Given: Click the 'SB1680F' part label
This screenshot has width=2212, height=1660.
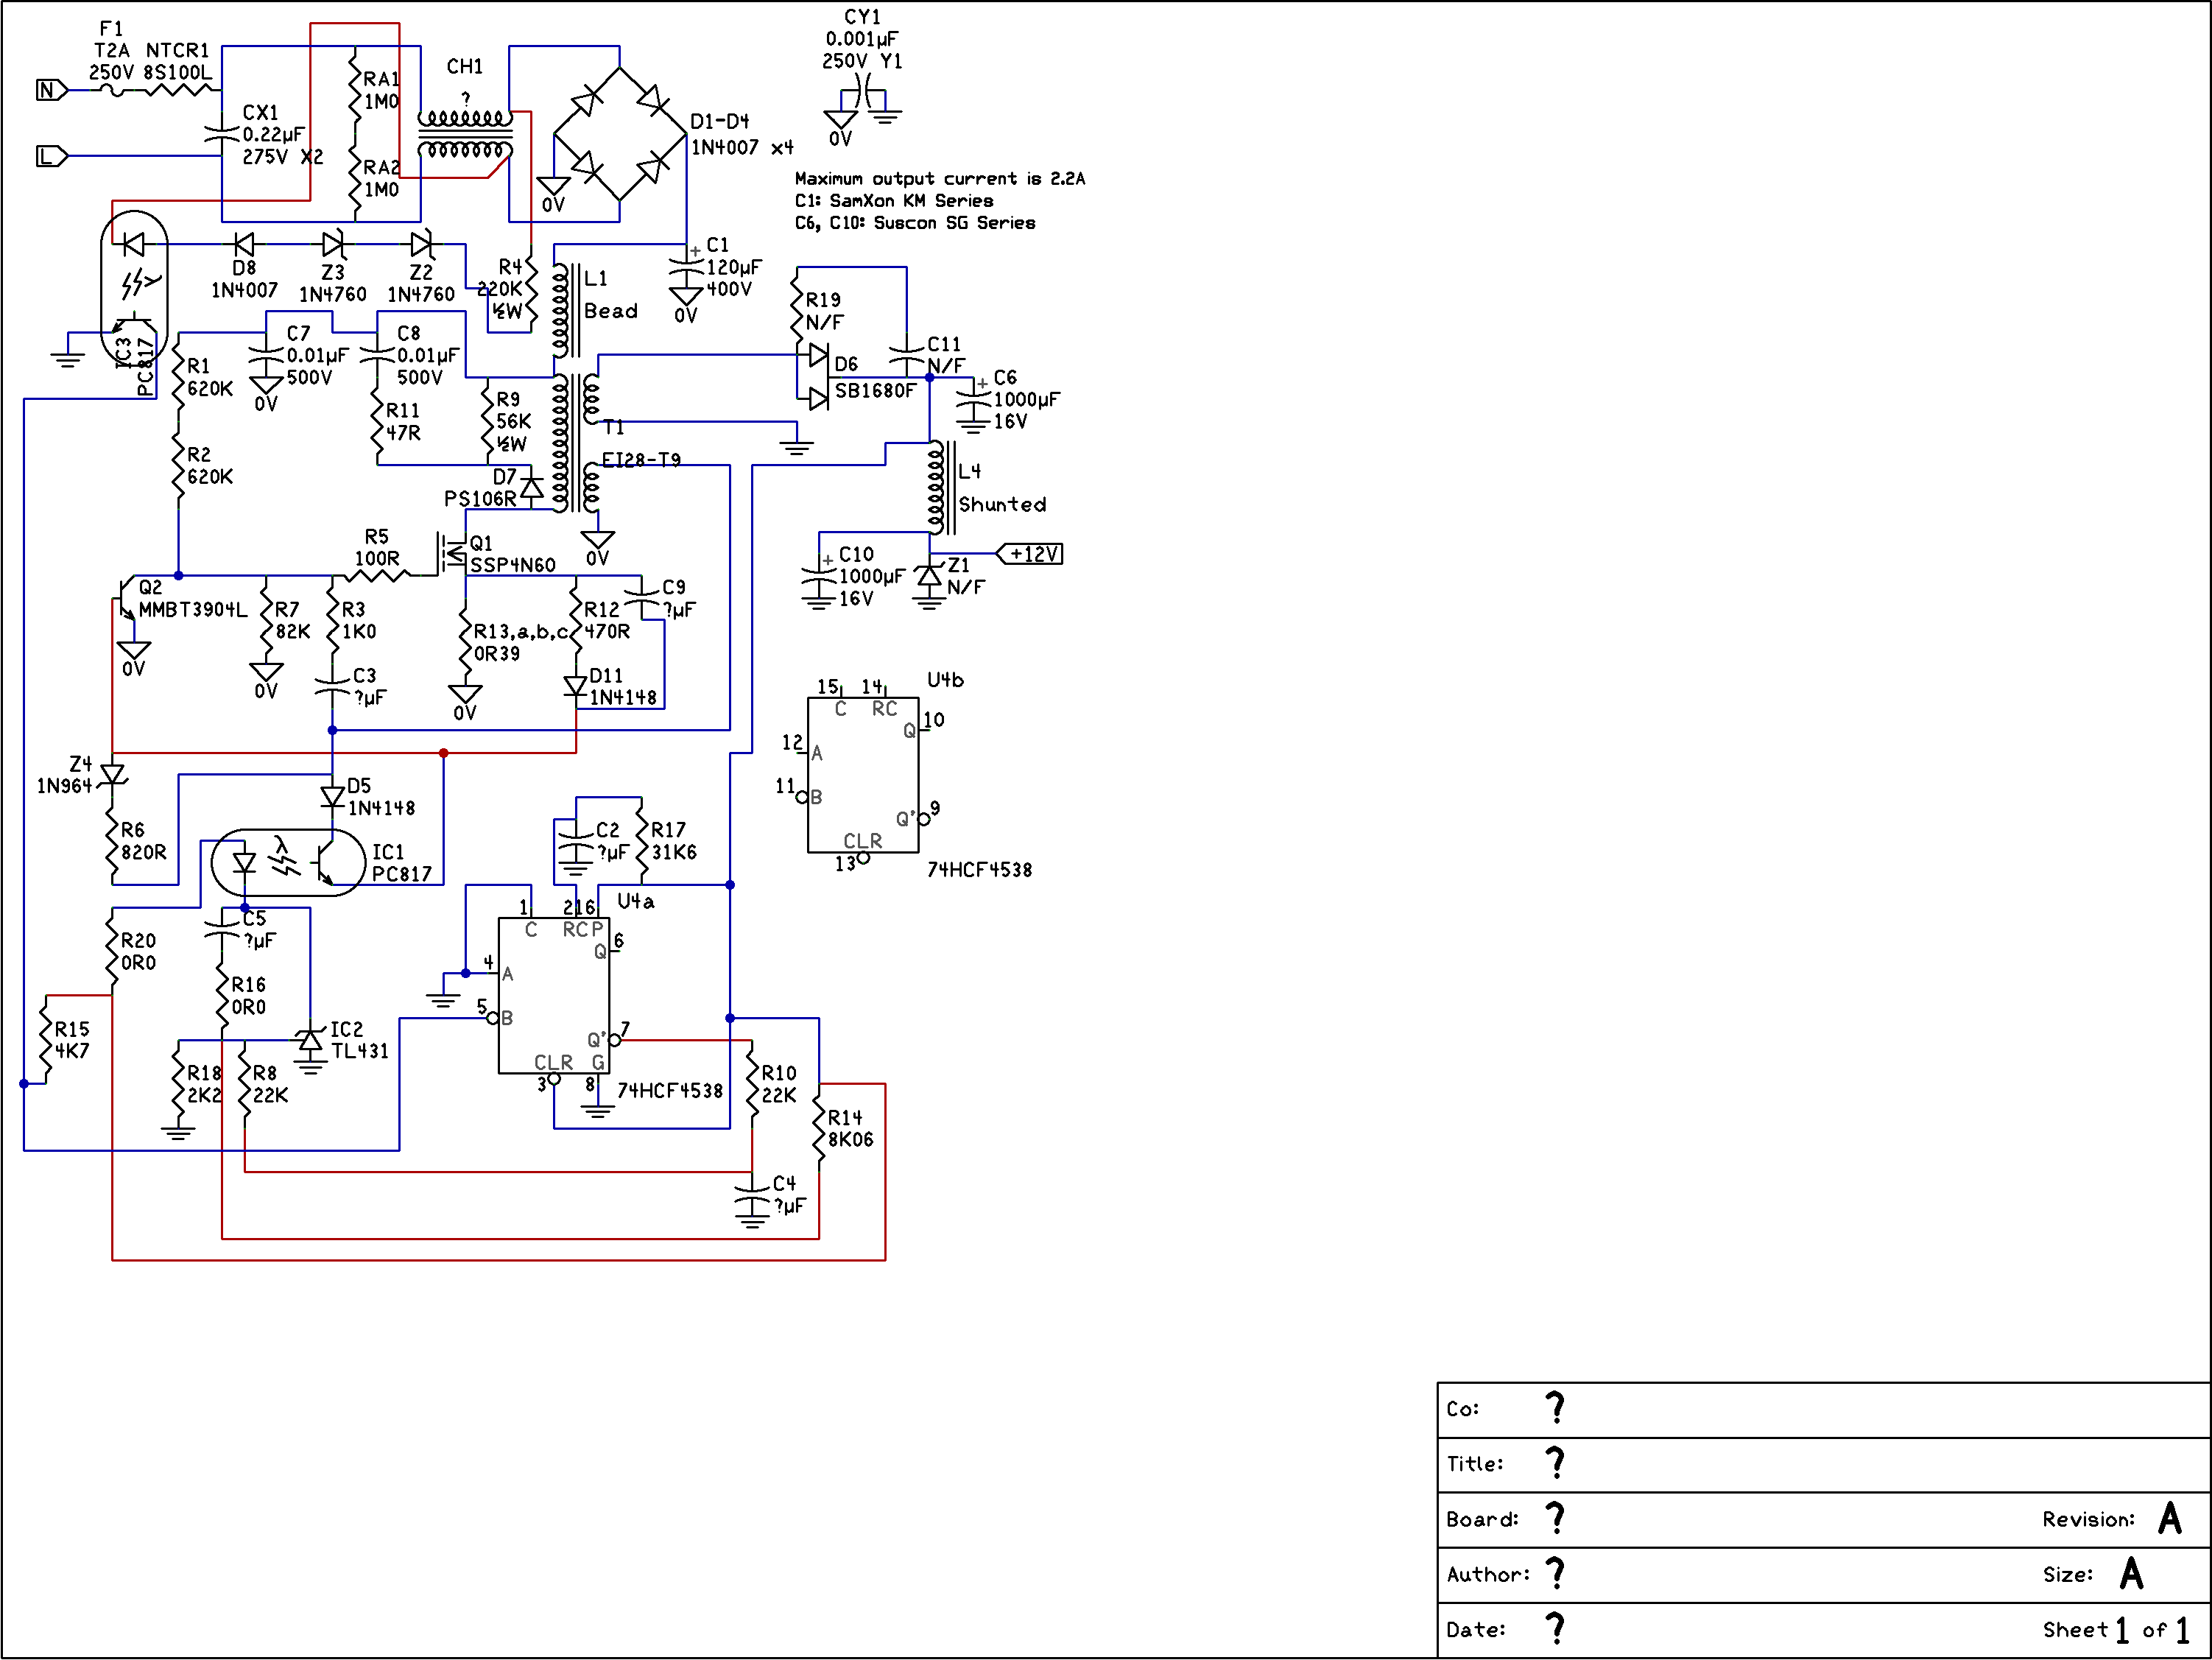Looking at the screenshot, I should [x=876, y=390].
